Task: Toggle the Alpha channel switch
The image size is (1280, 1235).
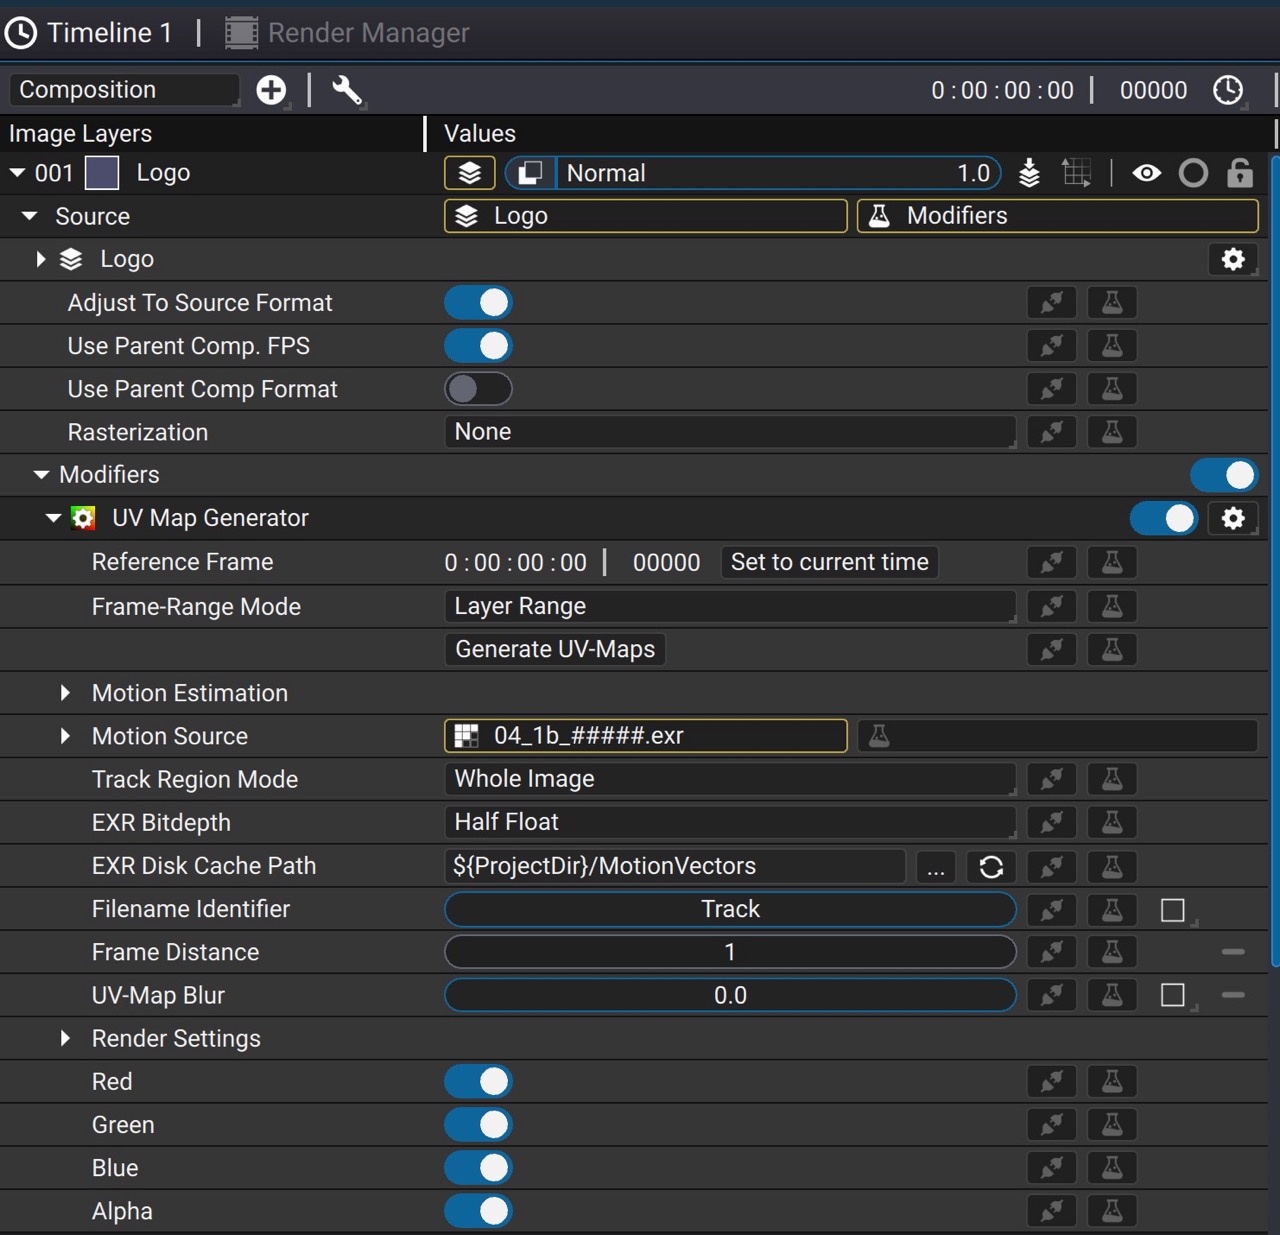Action: pyautogui.click(x=478, y=1211)
